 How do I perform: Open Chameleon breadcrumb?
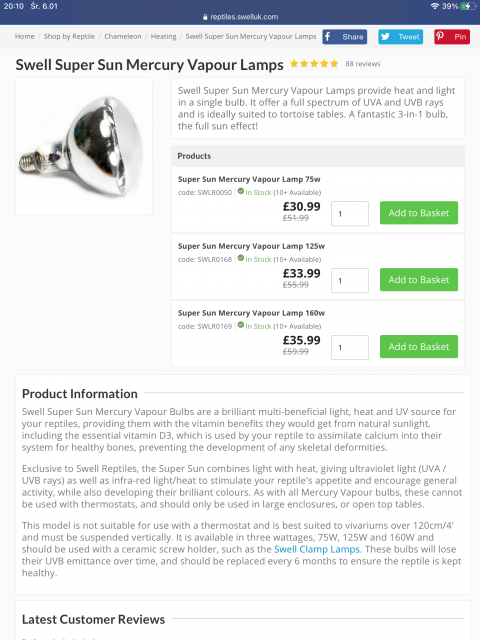tap(123, 36)
